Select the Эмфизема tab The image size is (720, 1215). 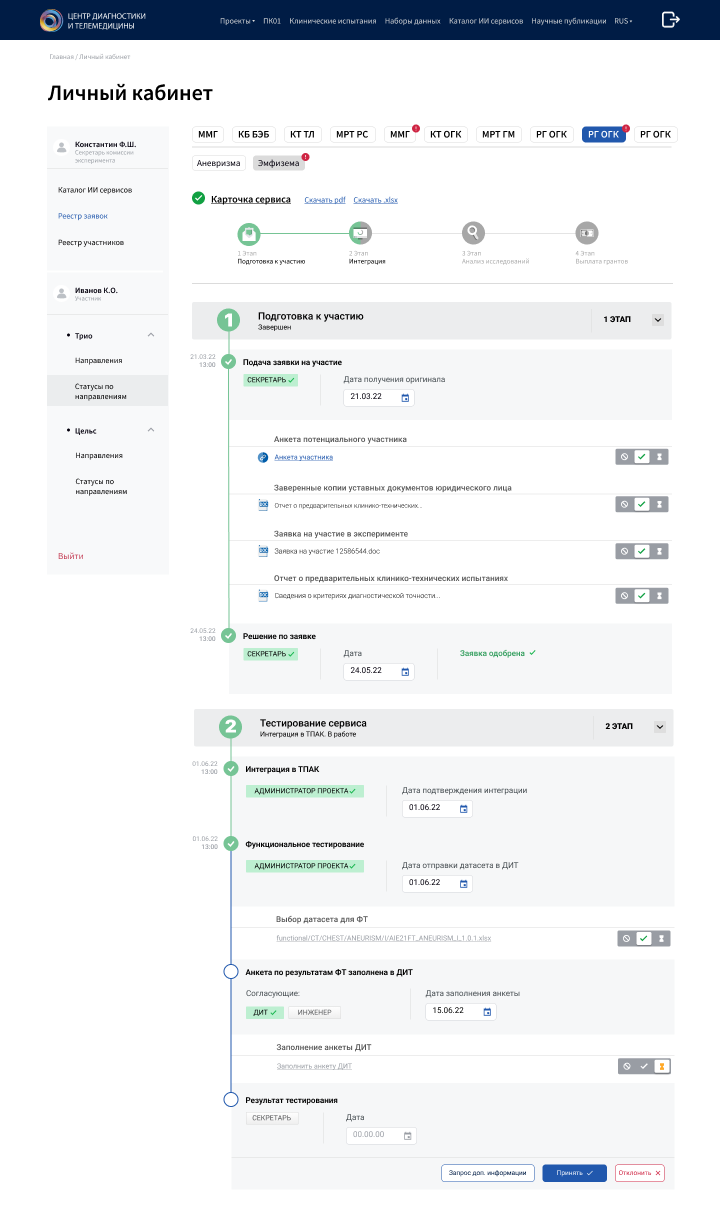(x=278, y=163)
